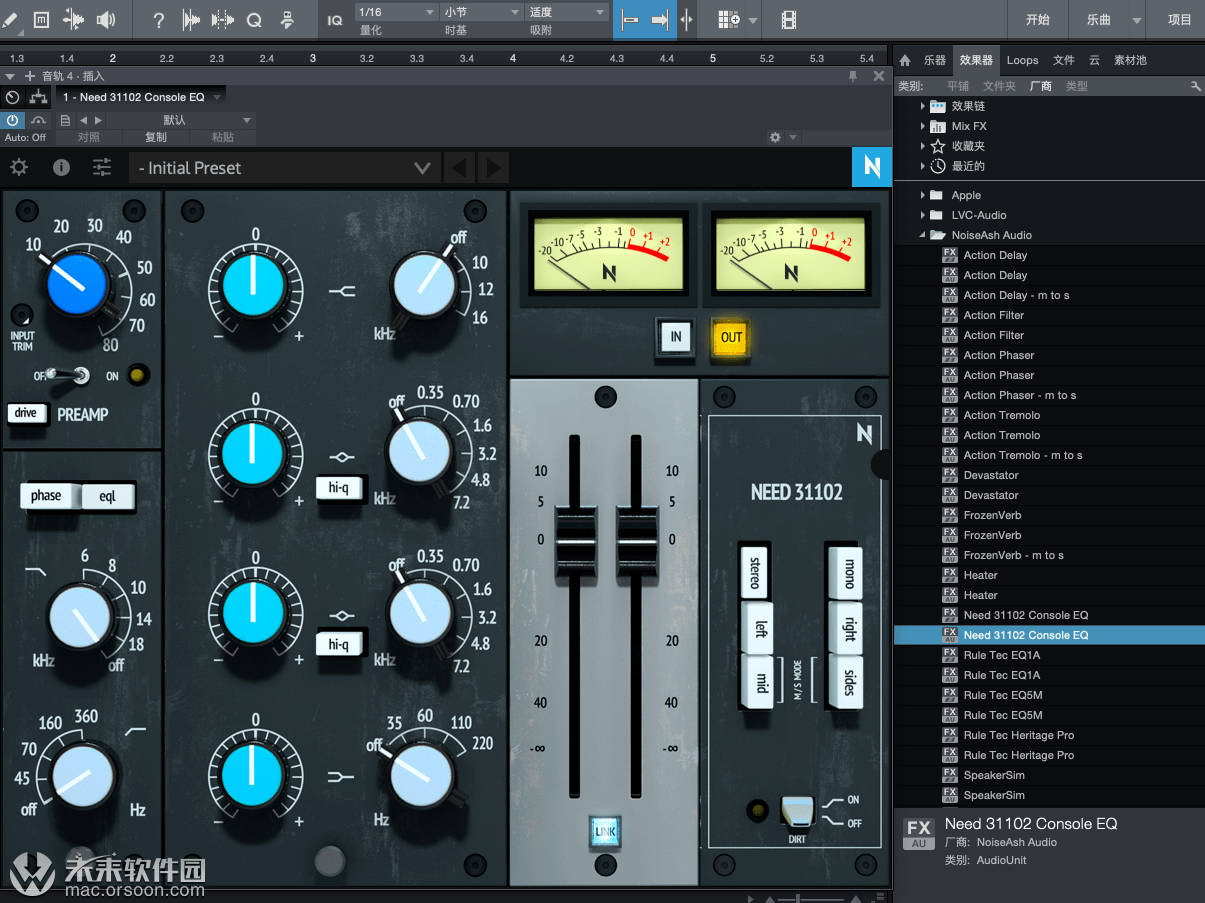Click bar 3 on the timeline ruler
The height and width of the screenshot is (903, 1205).
point(313,59)
